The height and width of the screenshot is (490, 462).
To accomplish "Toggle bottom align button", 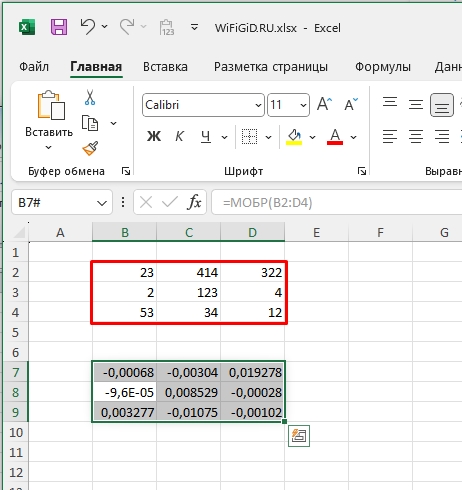I will [x=442, y=105].
